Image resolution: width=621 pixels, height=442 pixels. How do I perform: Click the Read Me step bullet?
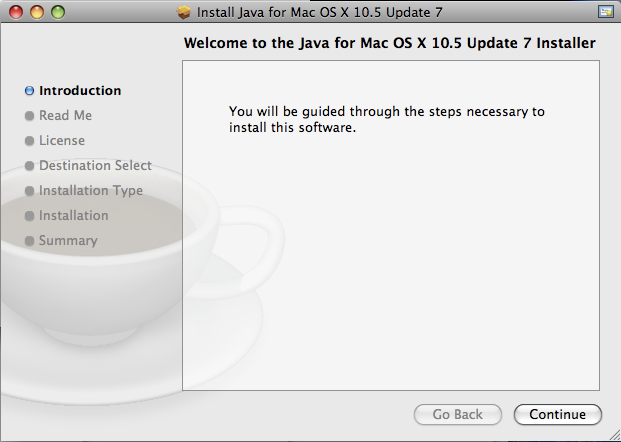29,116
